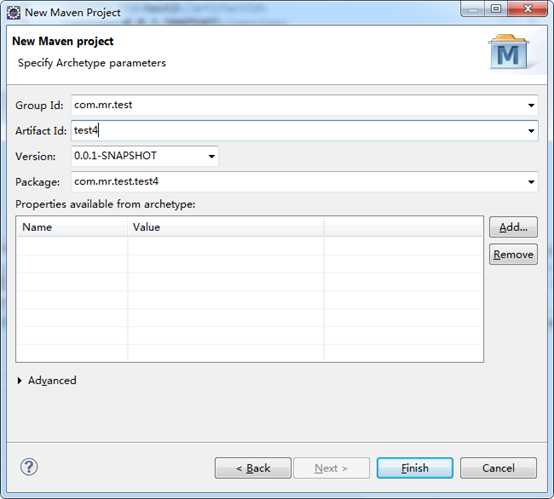
Task: Go back with the < Back button
Action: click(x=253, y=468)
